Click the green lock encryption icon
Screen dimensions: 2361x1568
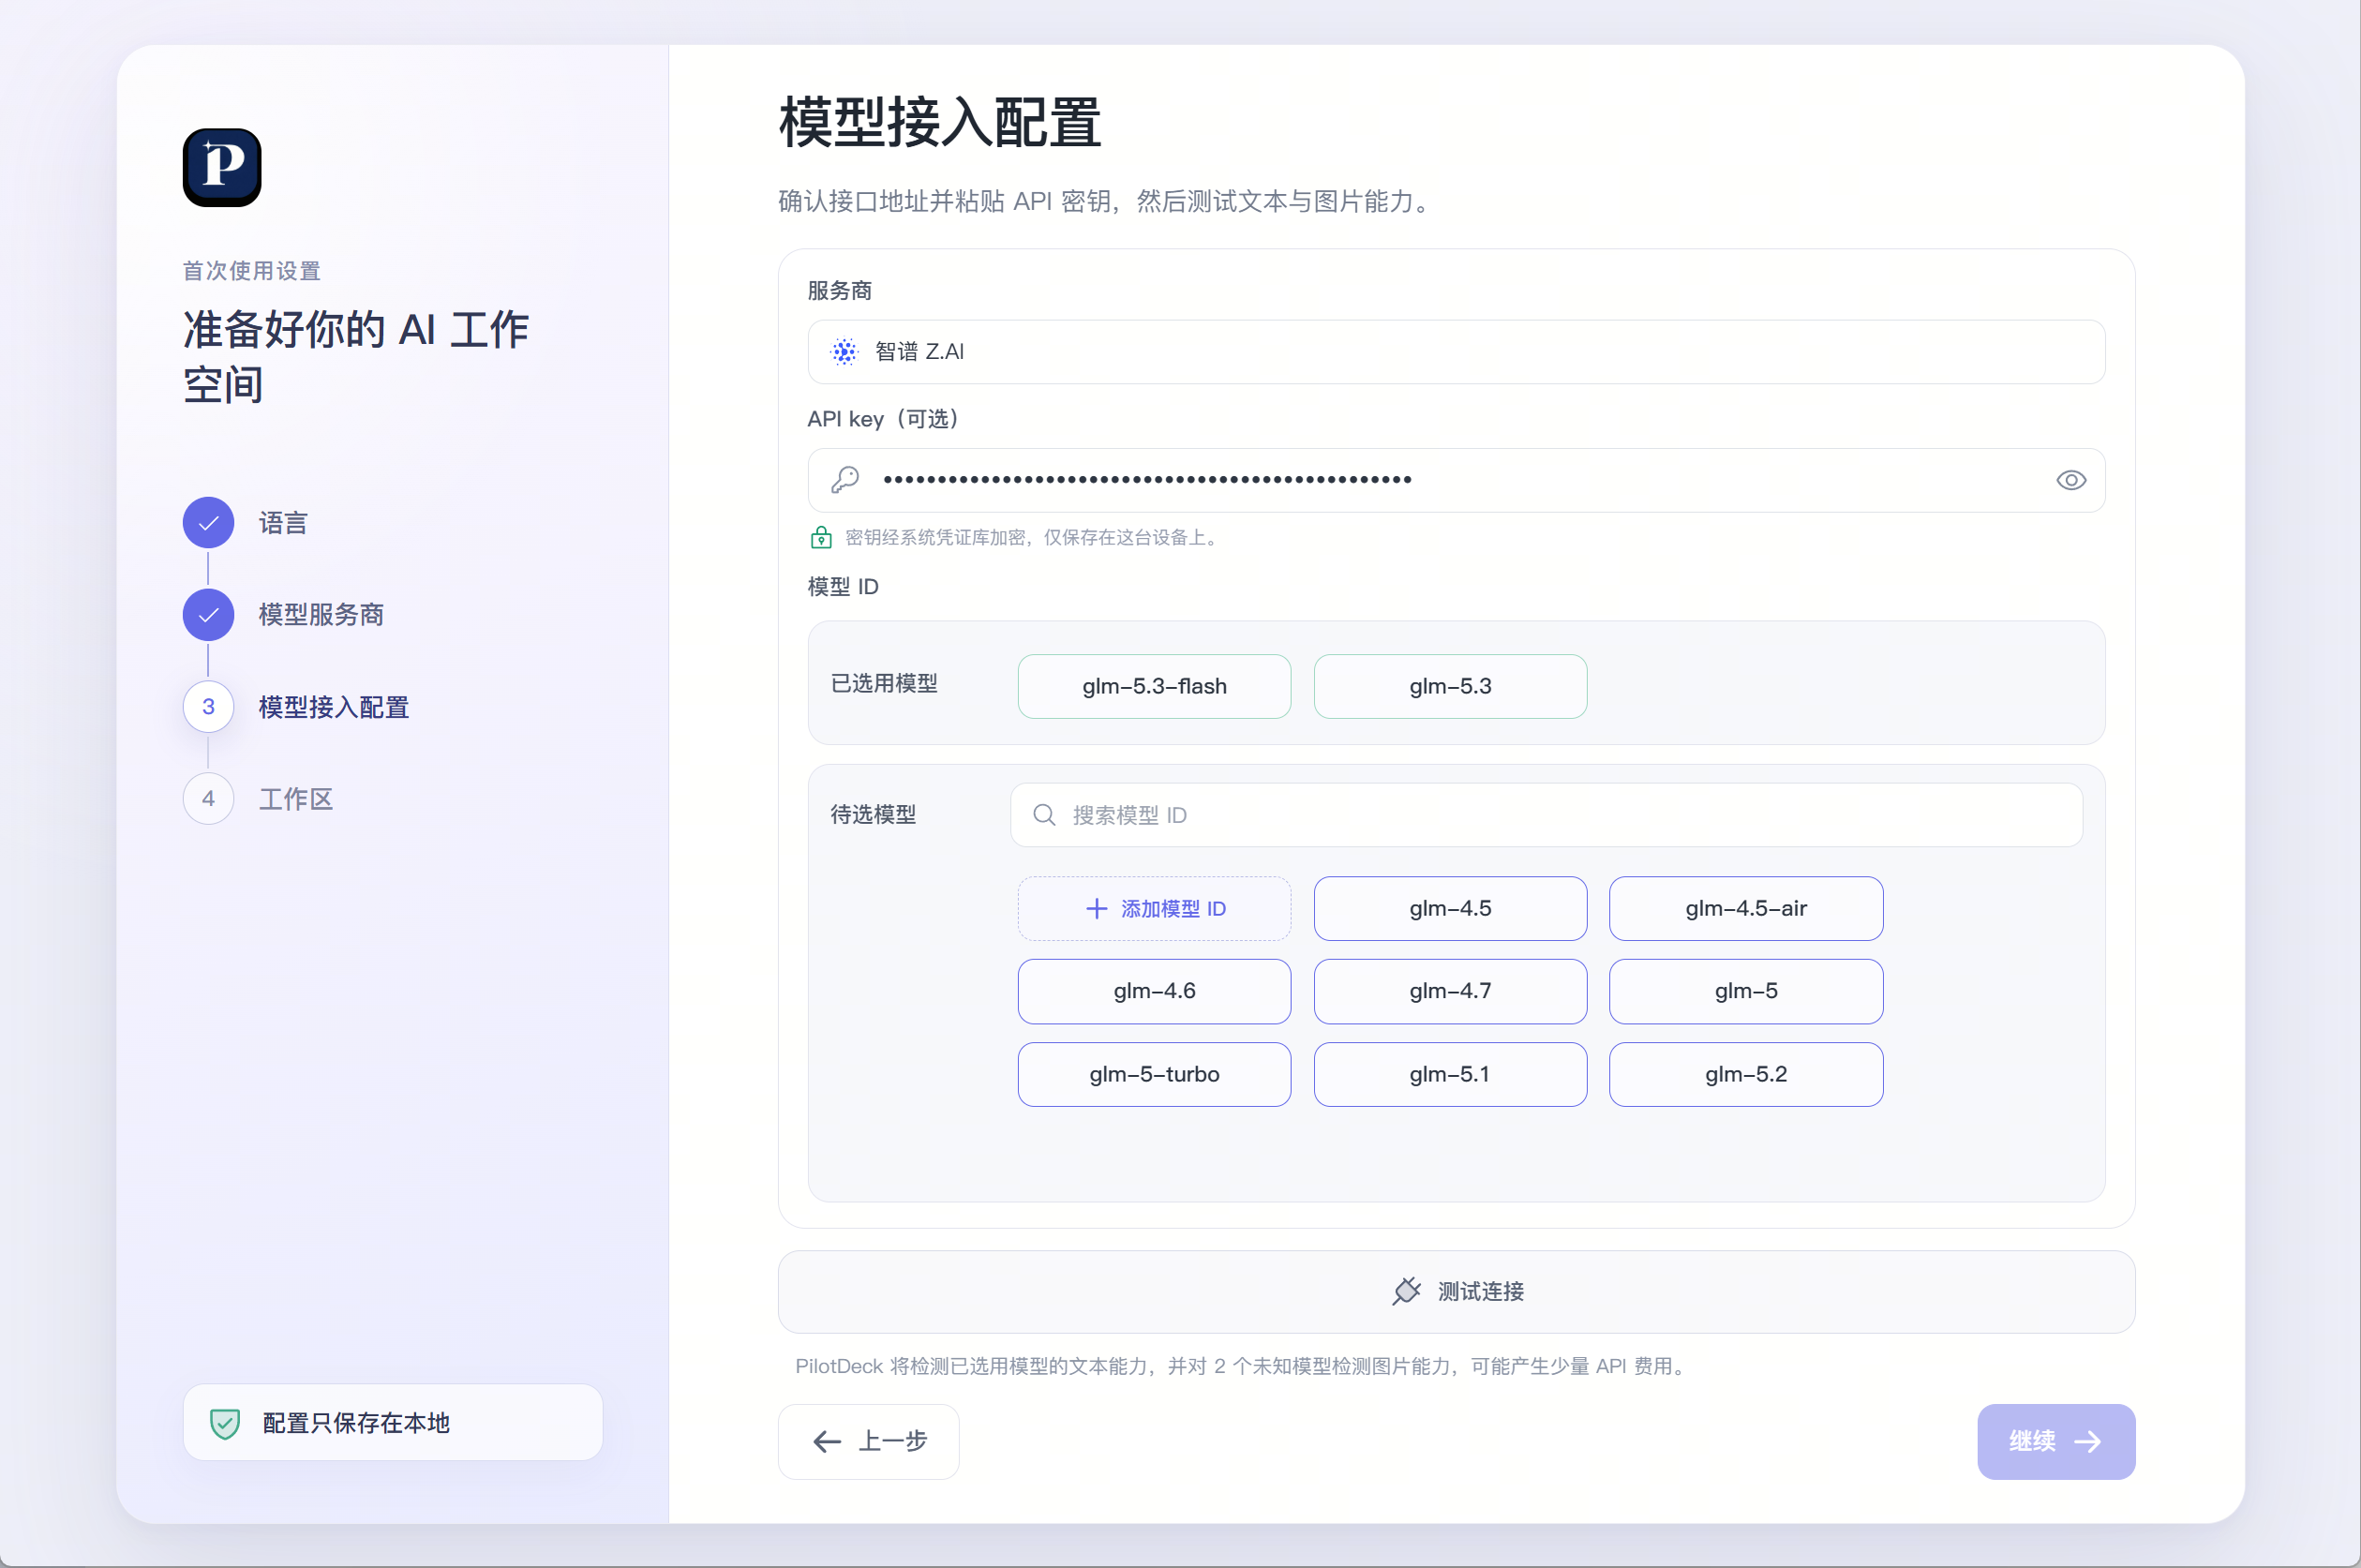(x=821, y=538)
